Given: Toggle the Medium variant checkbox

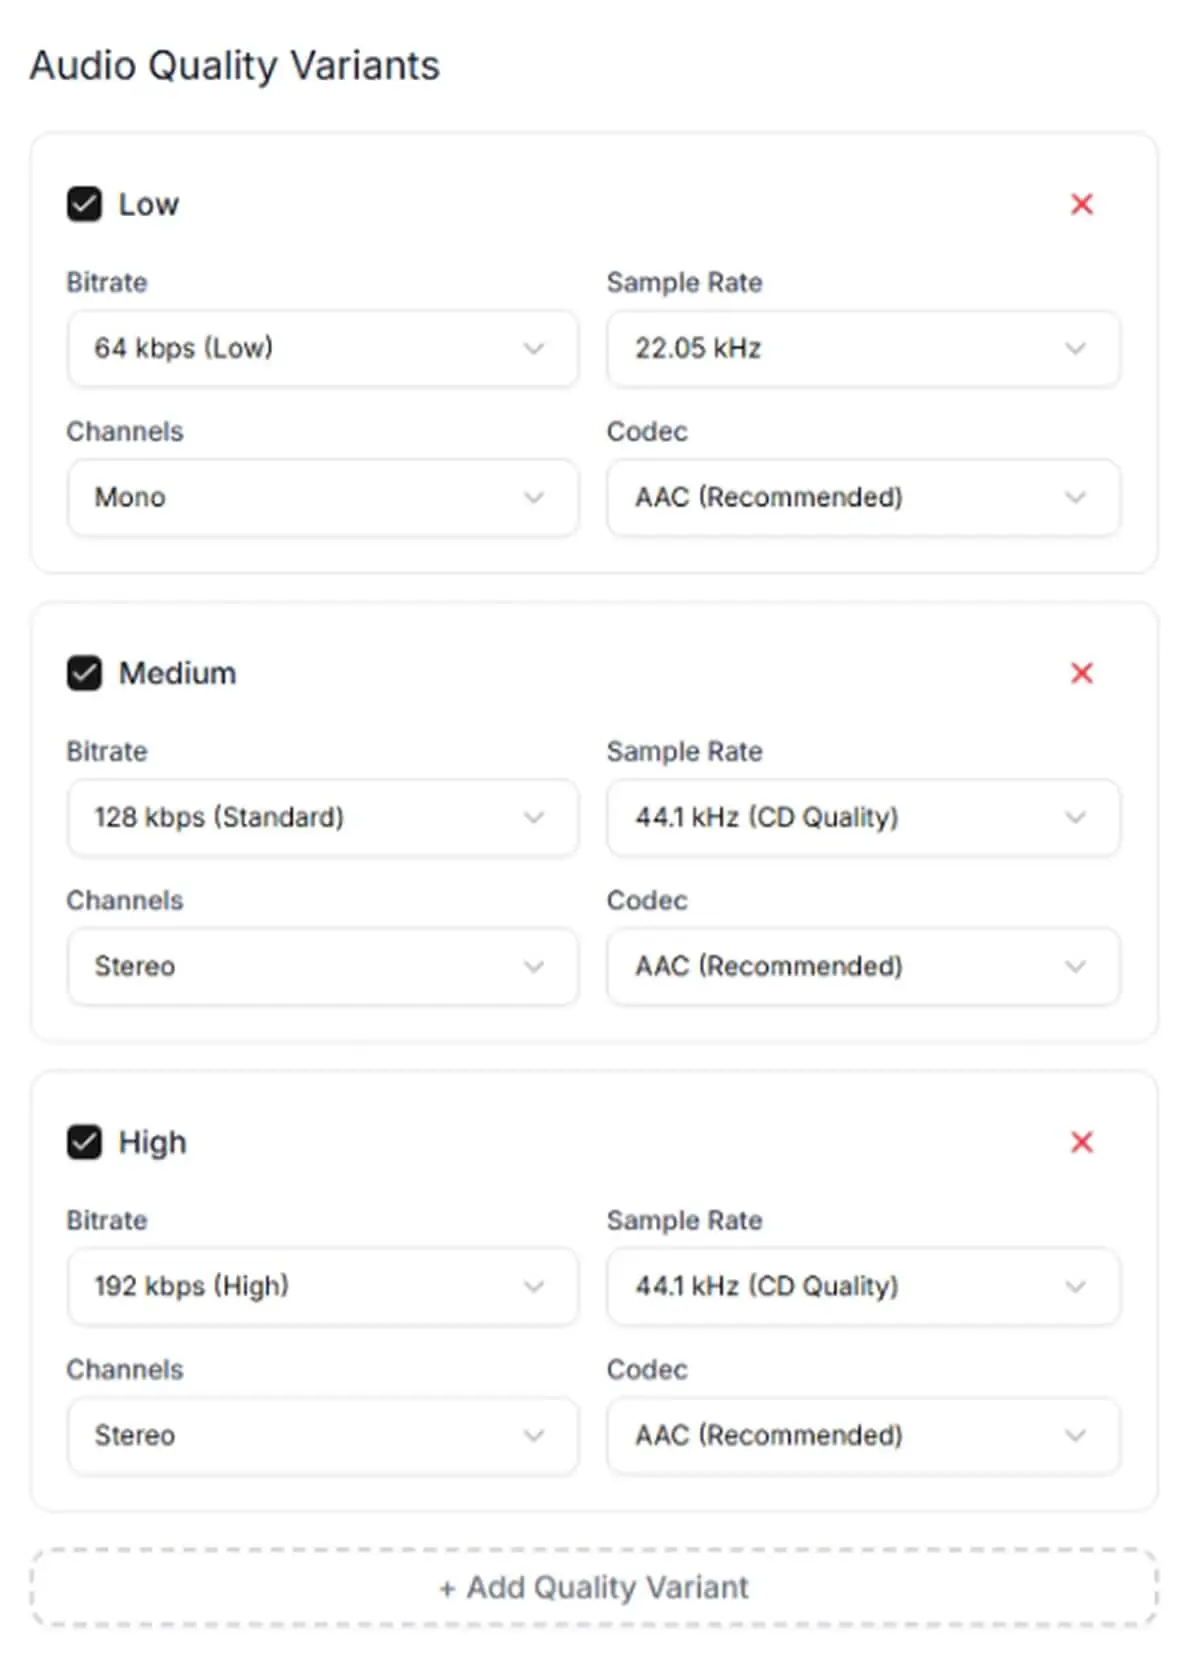Looking at the screenshot, I should 84,673.
